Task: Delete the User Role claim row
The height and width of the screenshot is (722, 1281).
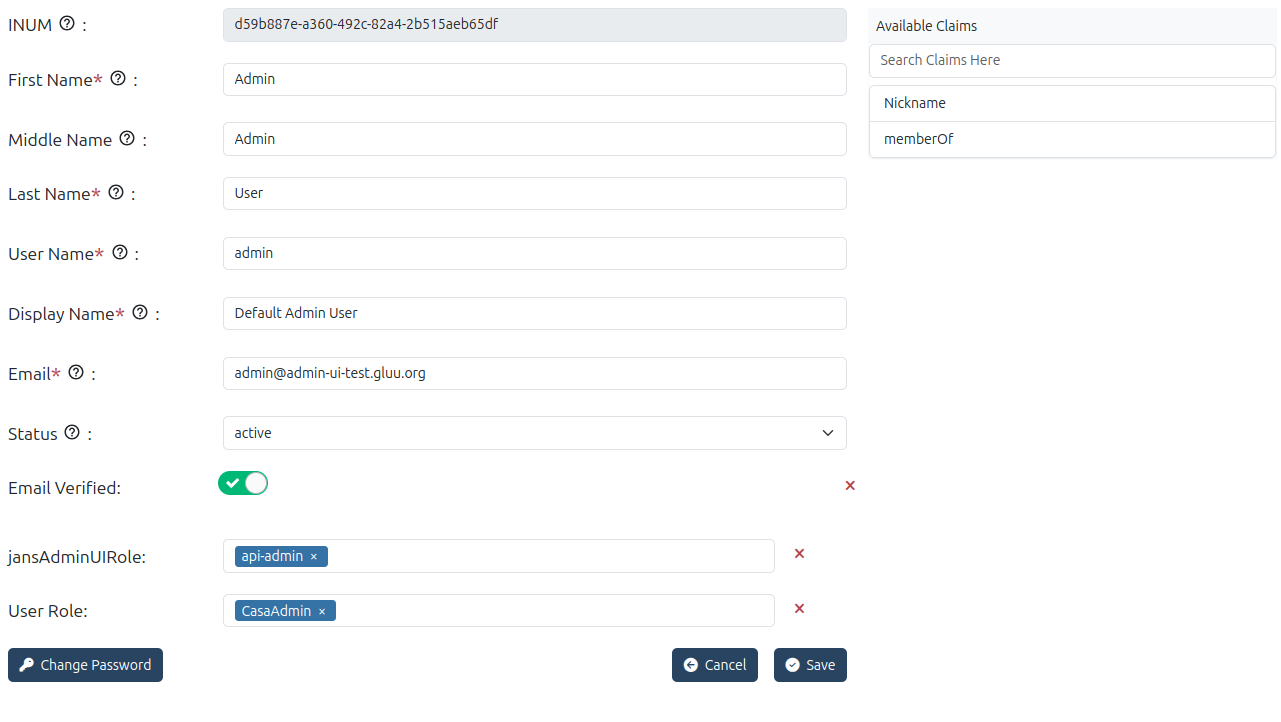Action: coord(799,609)
